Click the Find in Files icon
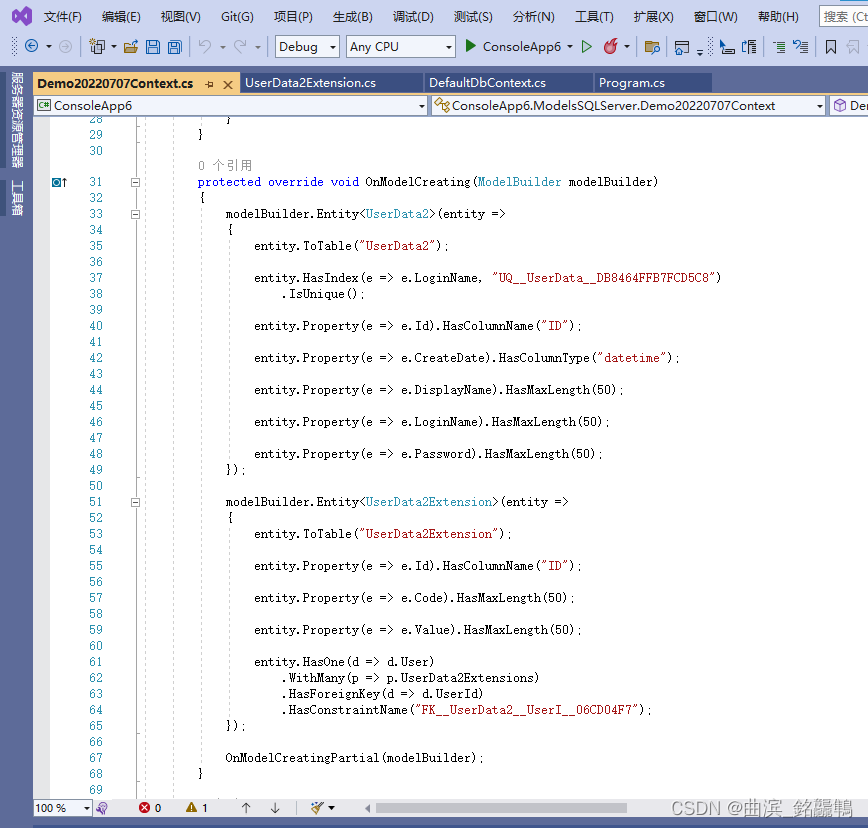Image resolution: width=868 pixels, height=828 pixels. [652, 46]
